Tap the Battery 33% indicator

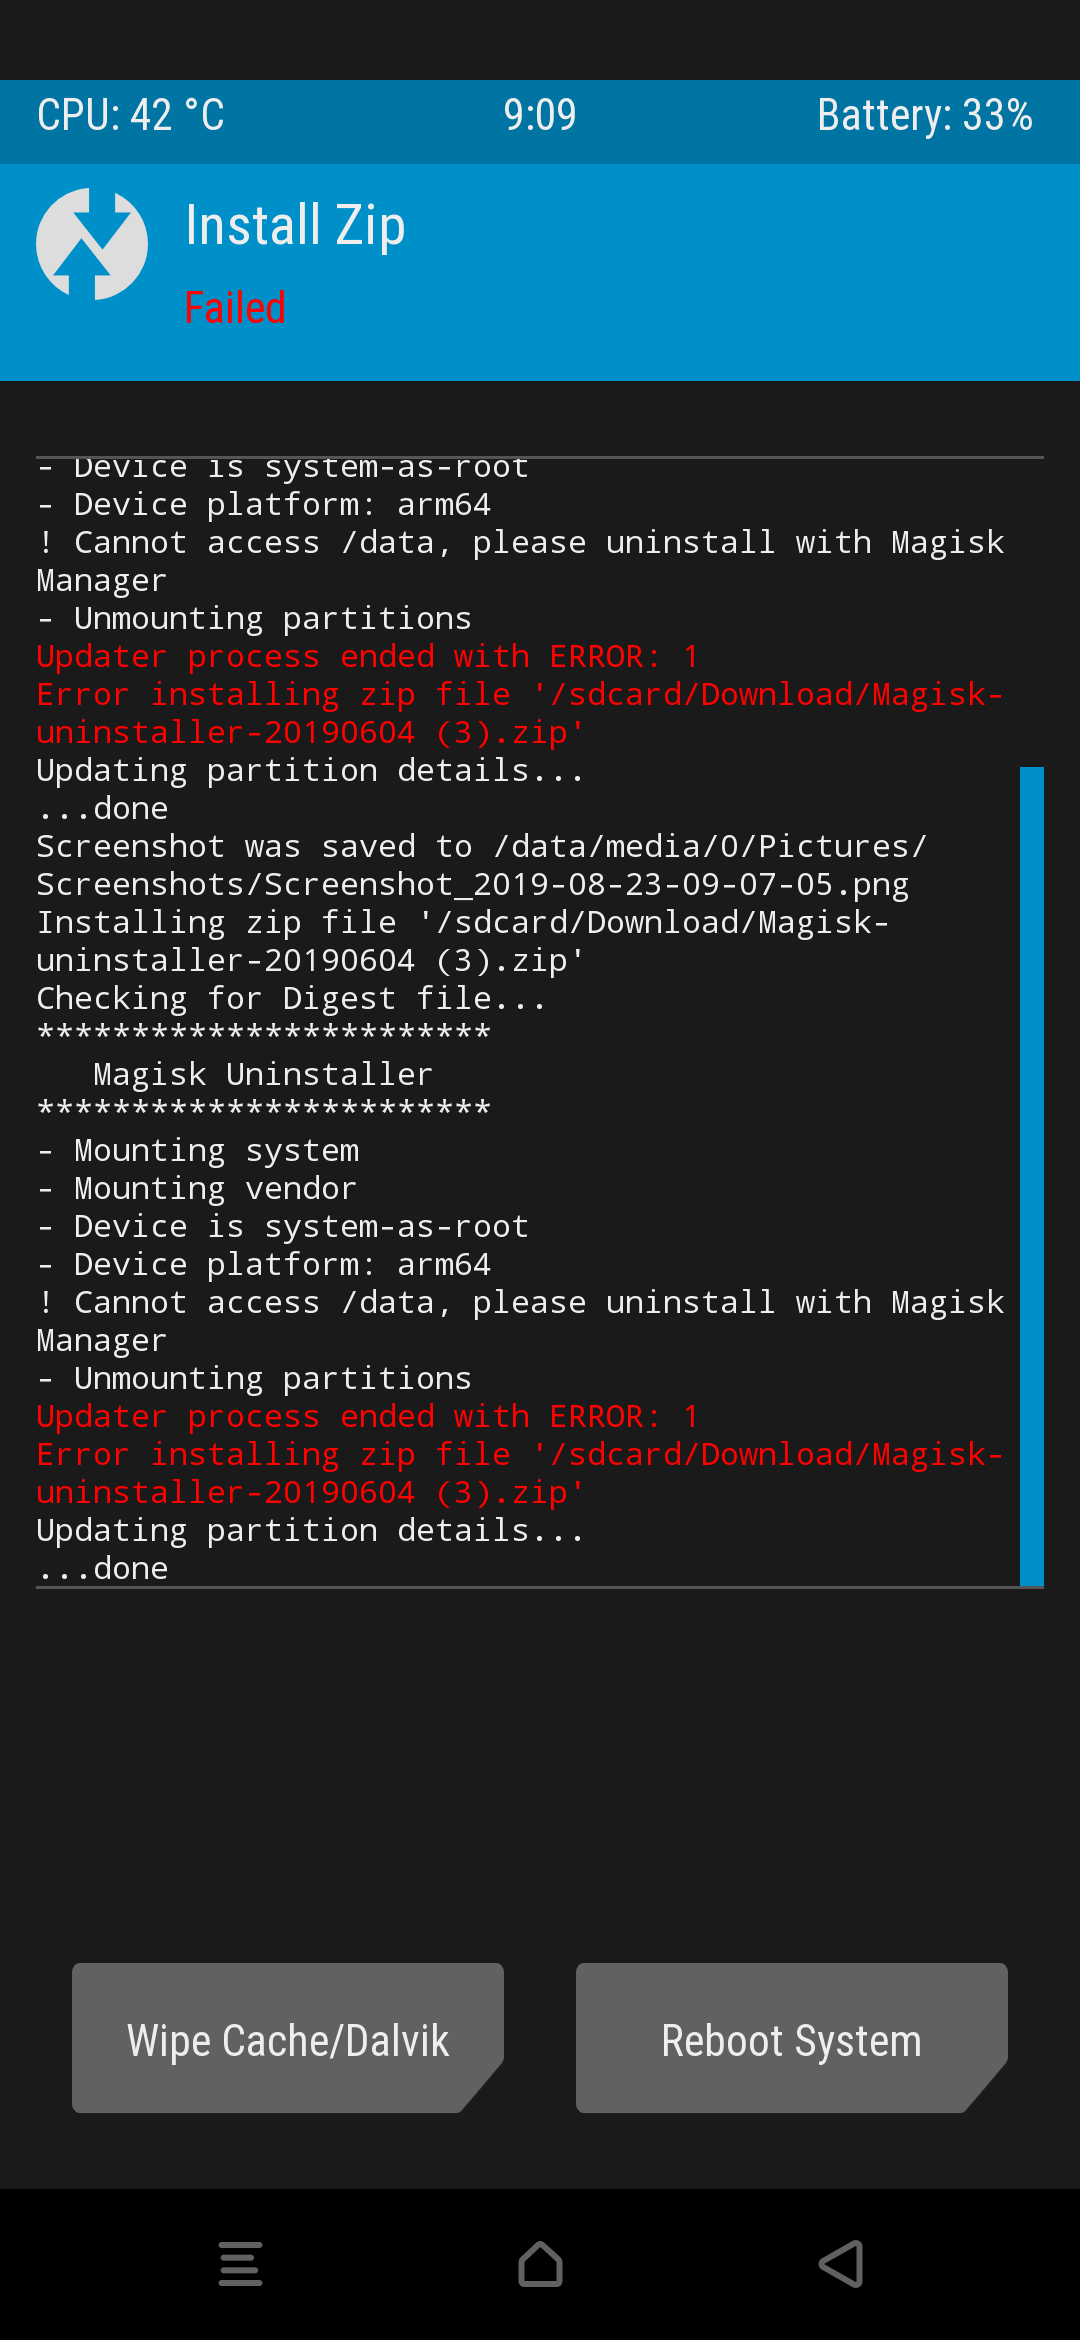click(x=924, y=115)
